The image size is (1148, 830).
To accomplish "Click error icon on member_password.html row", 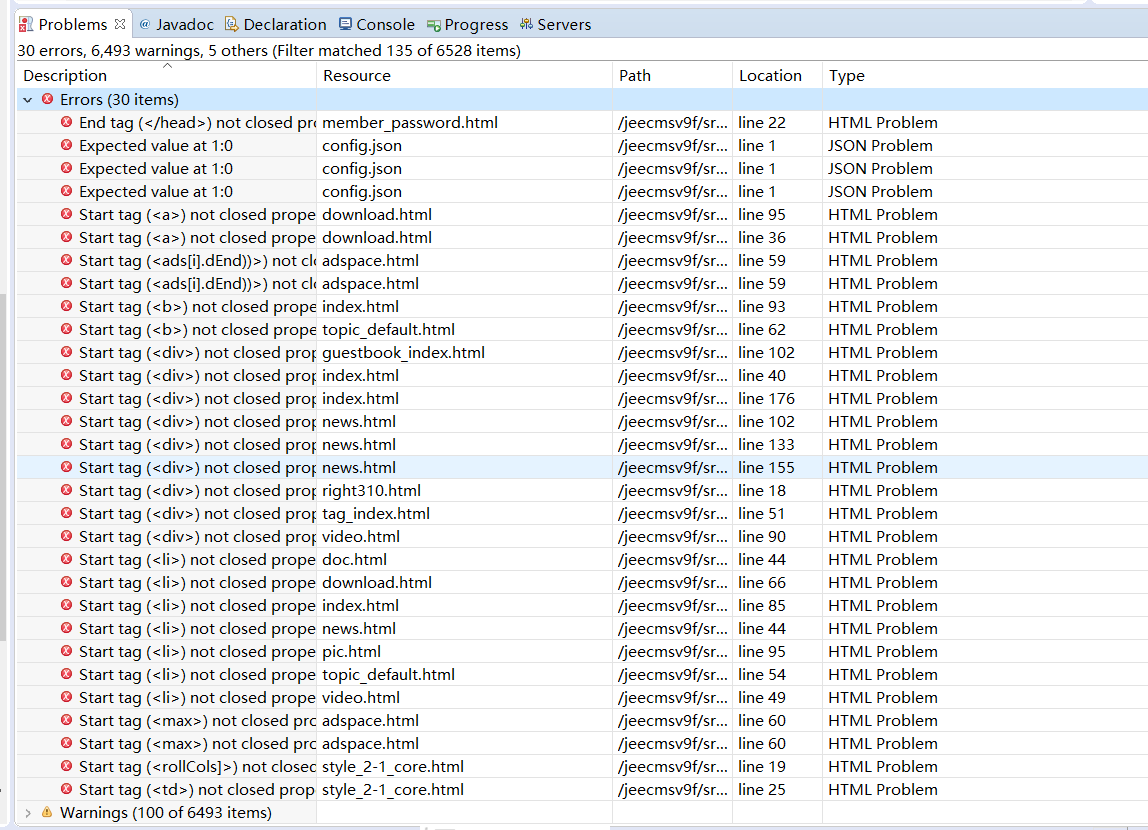I will click(x=67, y=122).
